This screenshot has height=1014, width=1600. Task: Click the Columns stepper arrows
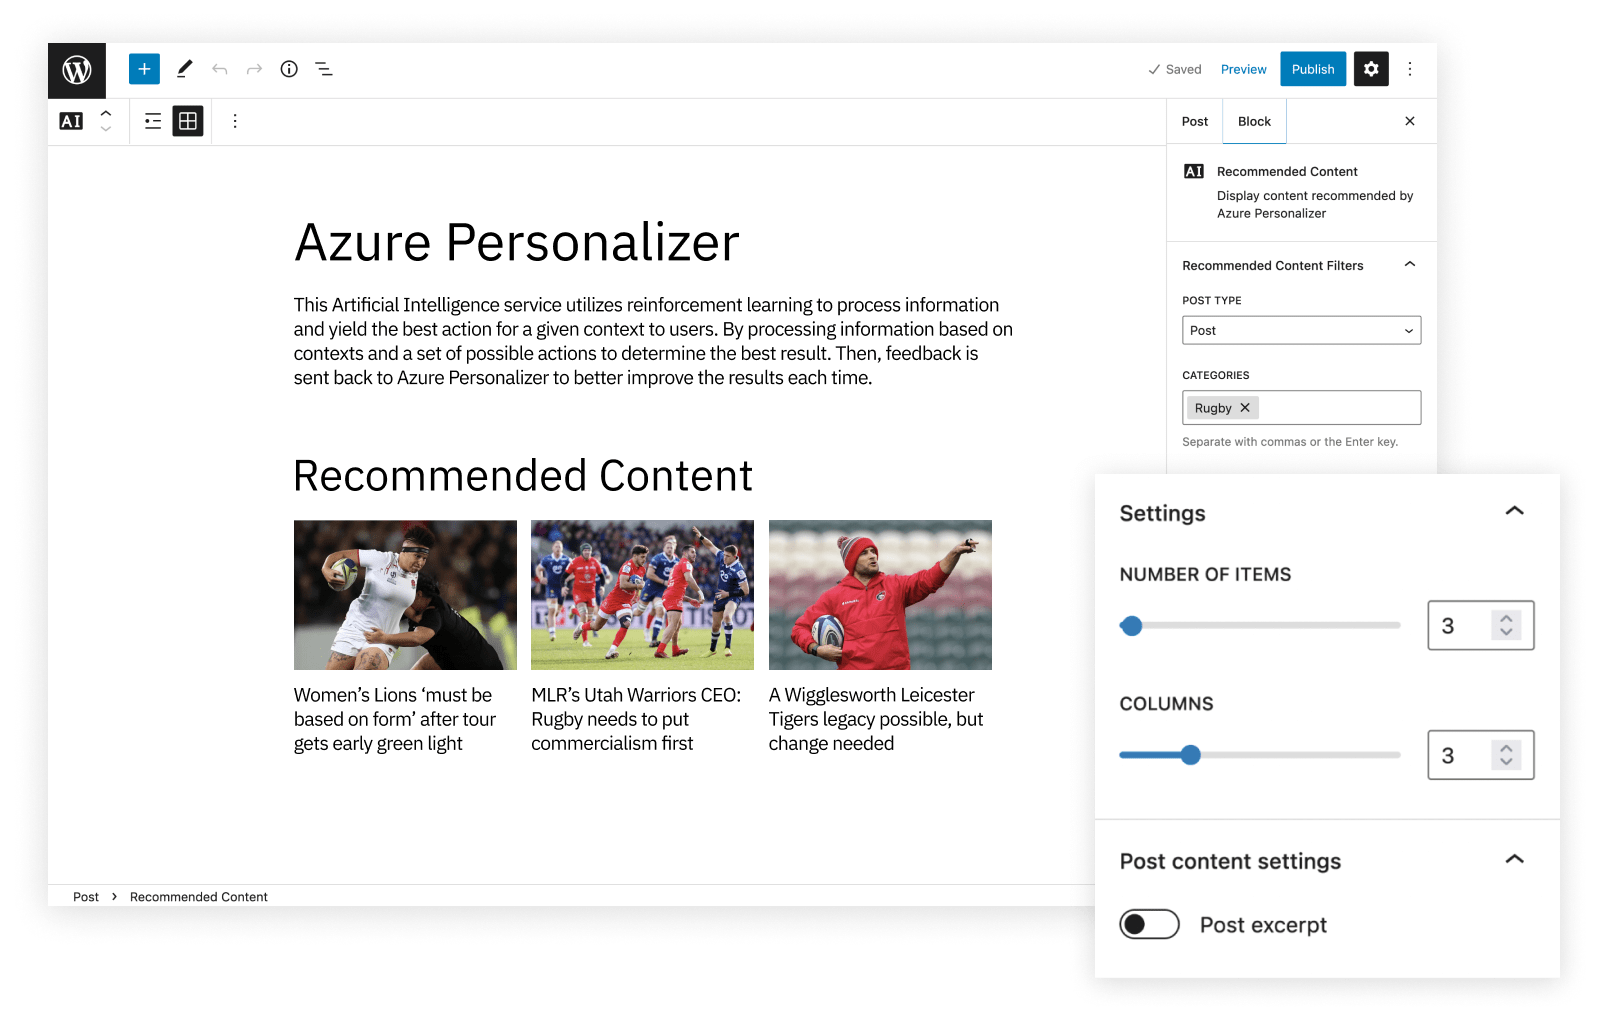1506,755
